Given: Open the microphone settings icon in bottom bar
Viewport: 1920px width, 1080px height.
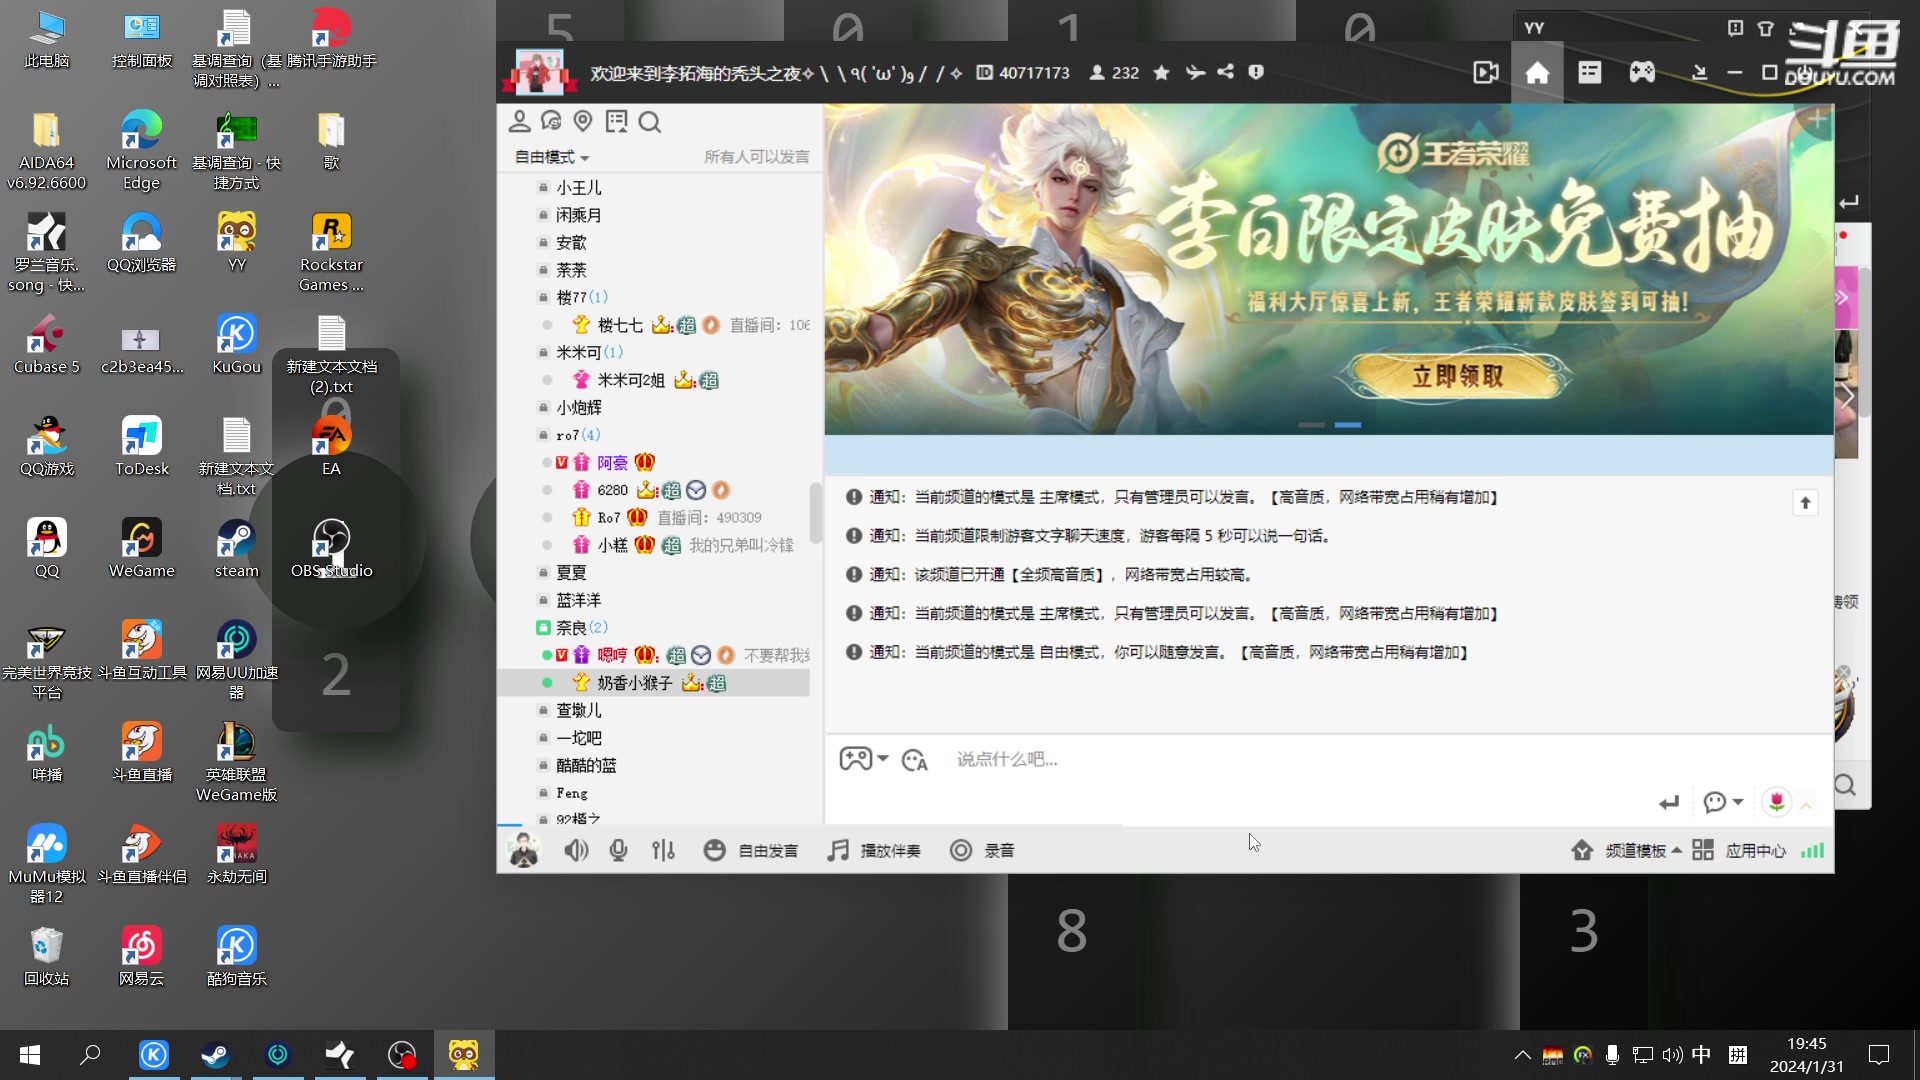Looking at the screenshot, I should (x=618, y=850).
